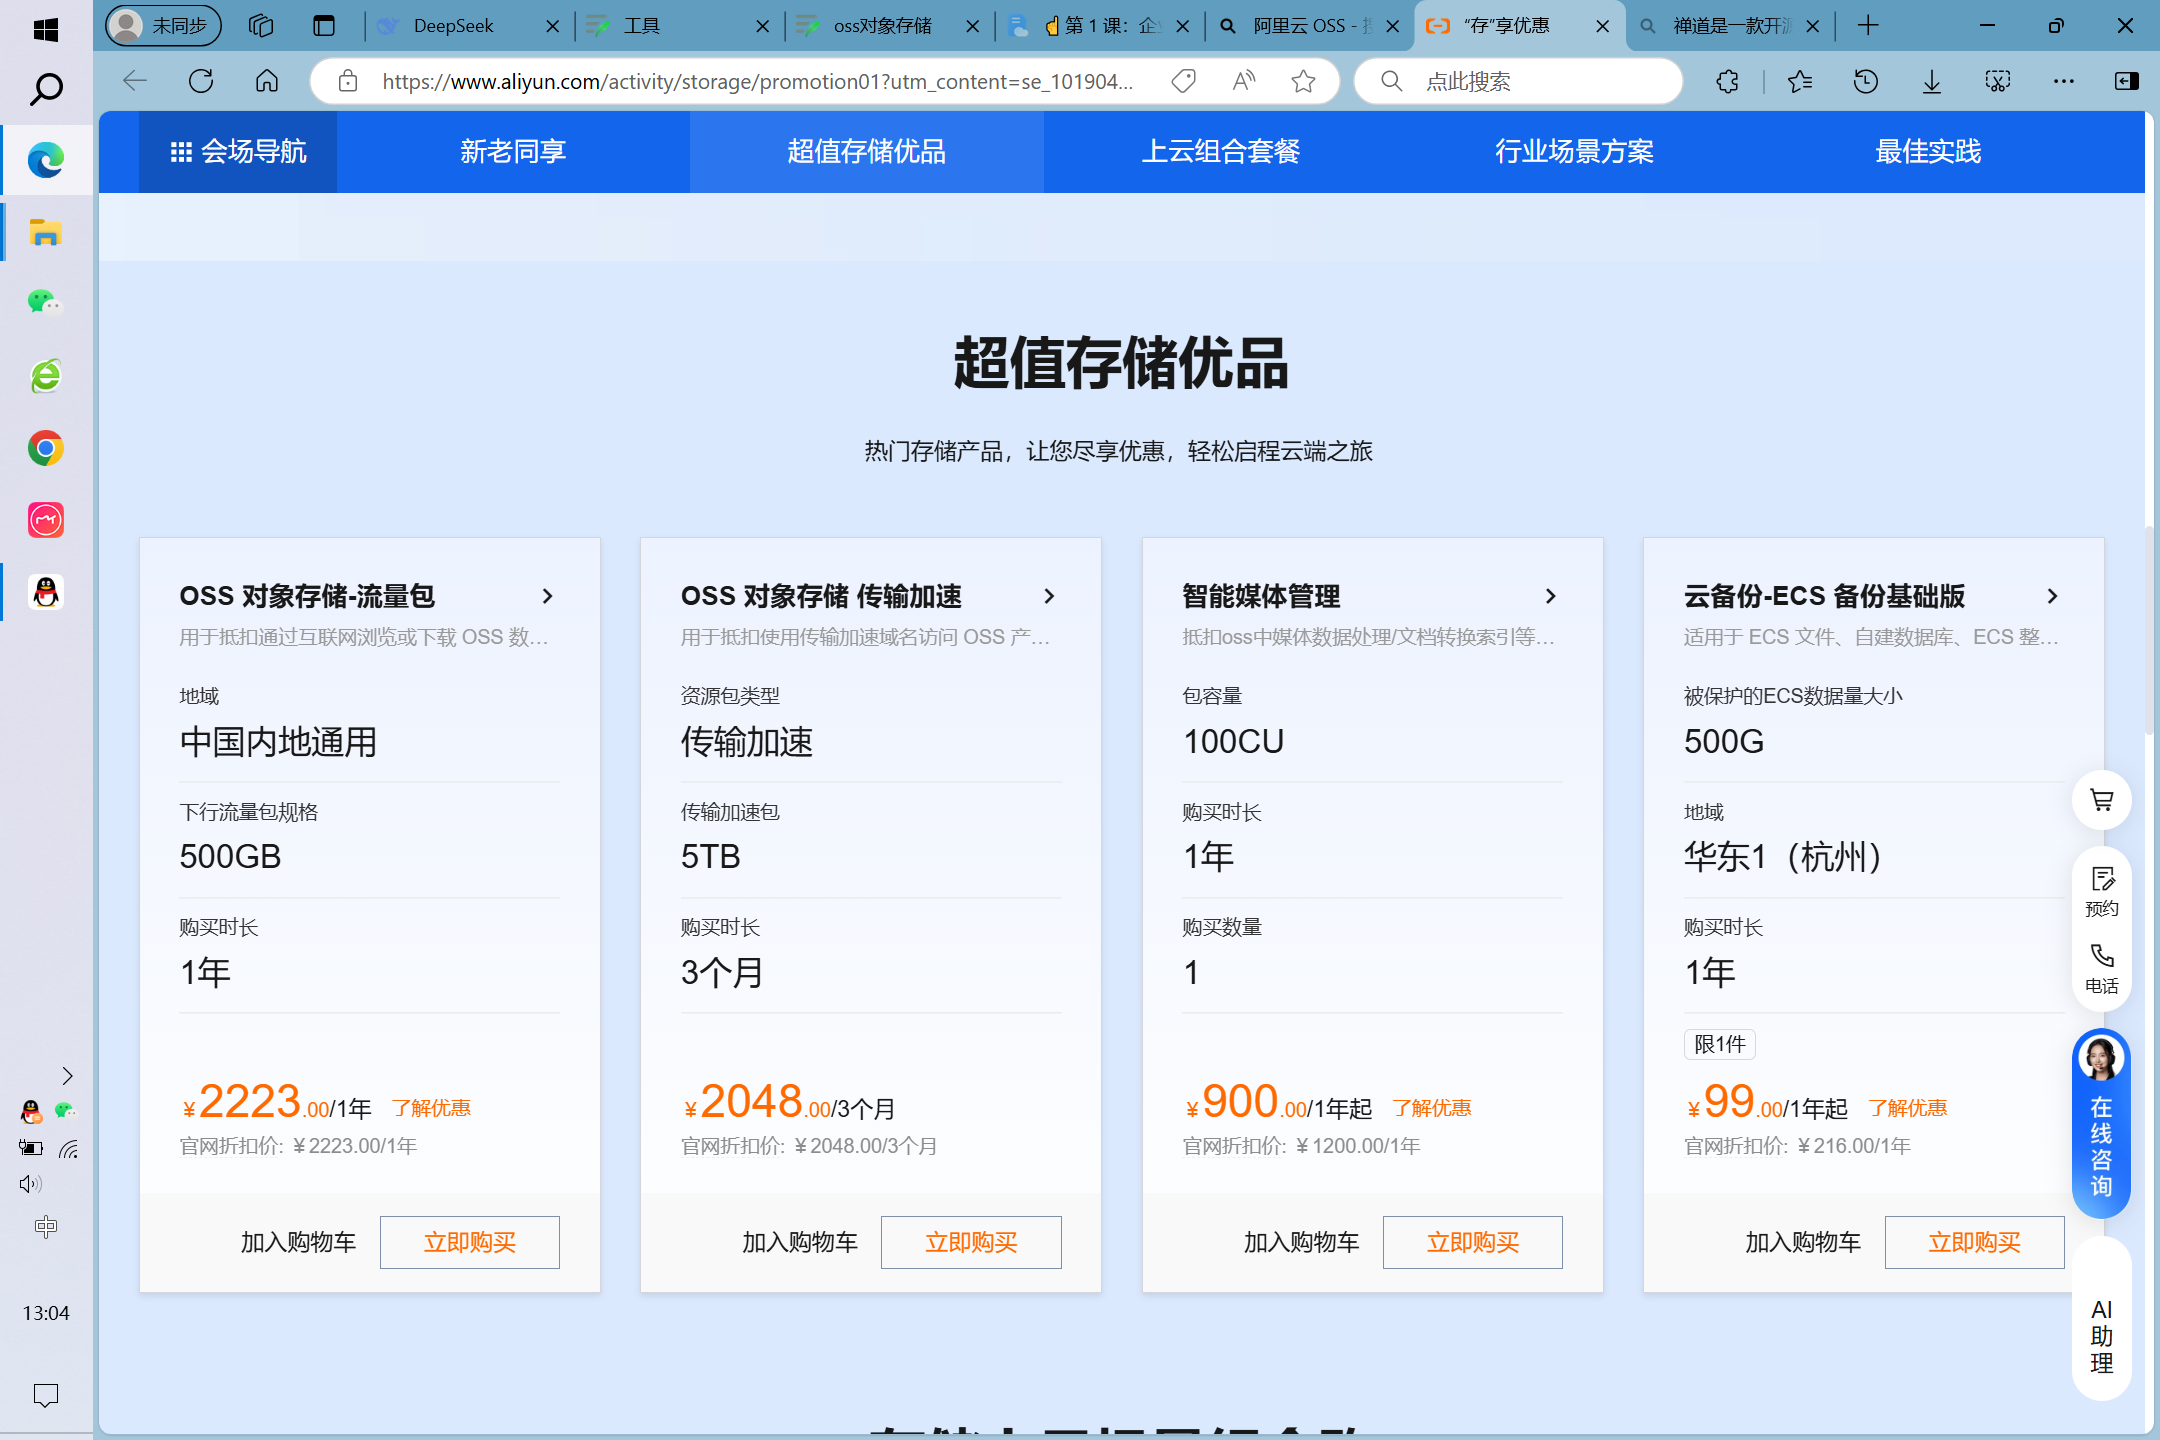Screen dimensions: 2160x1440
Task: Add OSS 流量包 to cart 加入购物车
Action: pyautogui.click(x=298, y=1243)
